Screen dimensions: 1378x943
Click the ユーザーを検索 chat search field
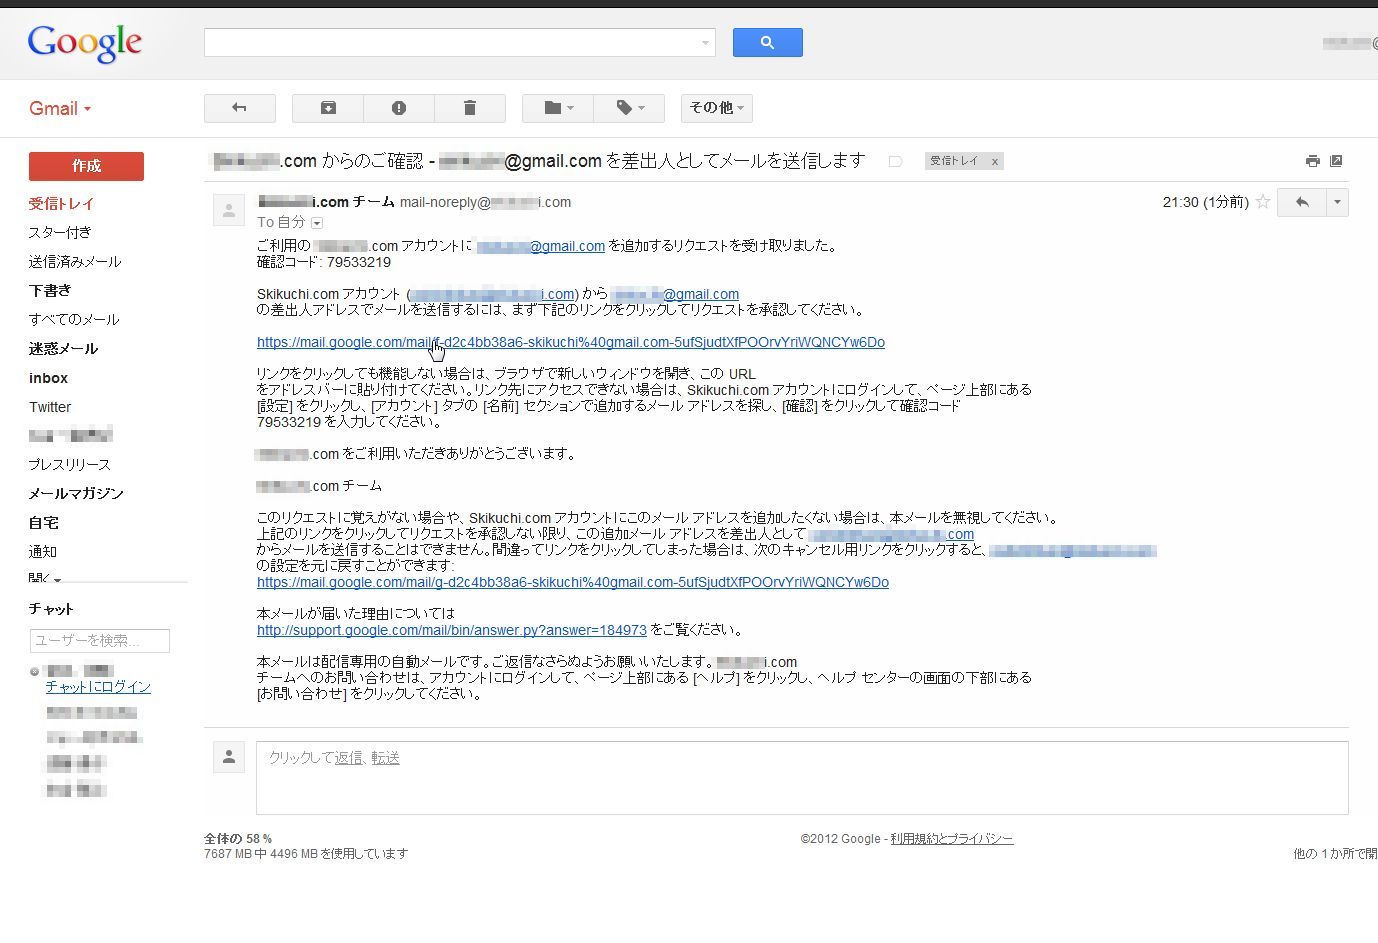point(100,640)
